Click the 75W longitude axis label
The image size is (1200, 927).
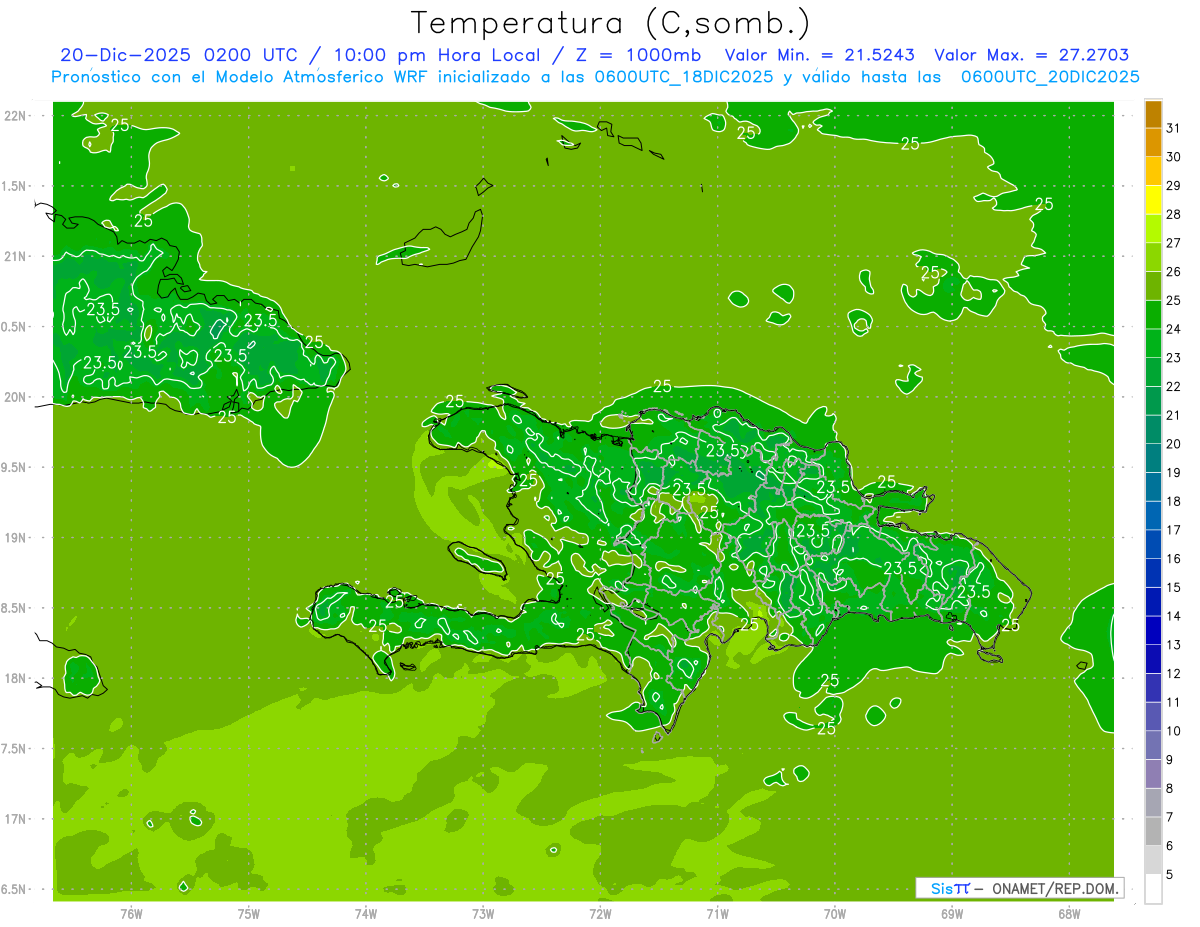[249, 913]
